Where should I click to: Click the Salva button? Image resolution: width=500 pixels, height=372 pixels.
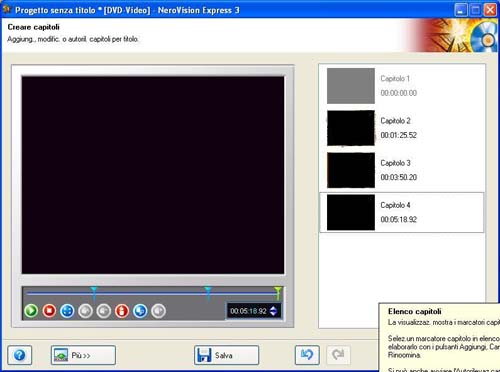coord(226,355)
